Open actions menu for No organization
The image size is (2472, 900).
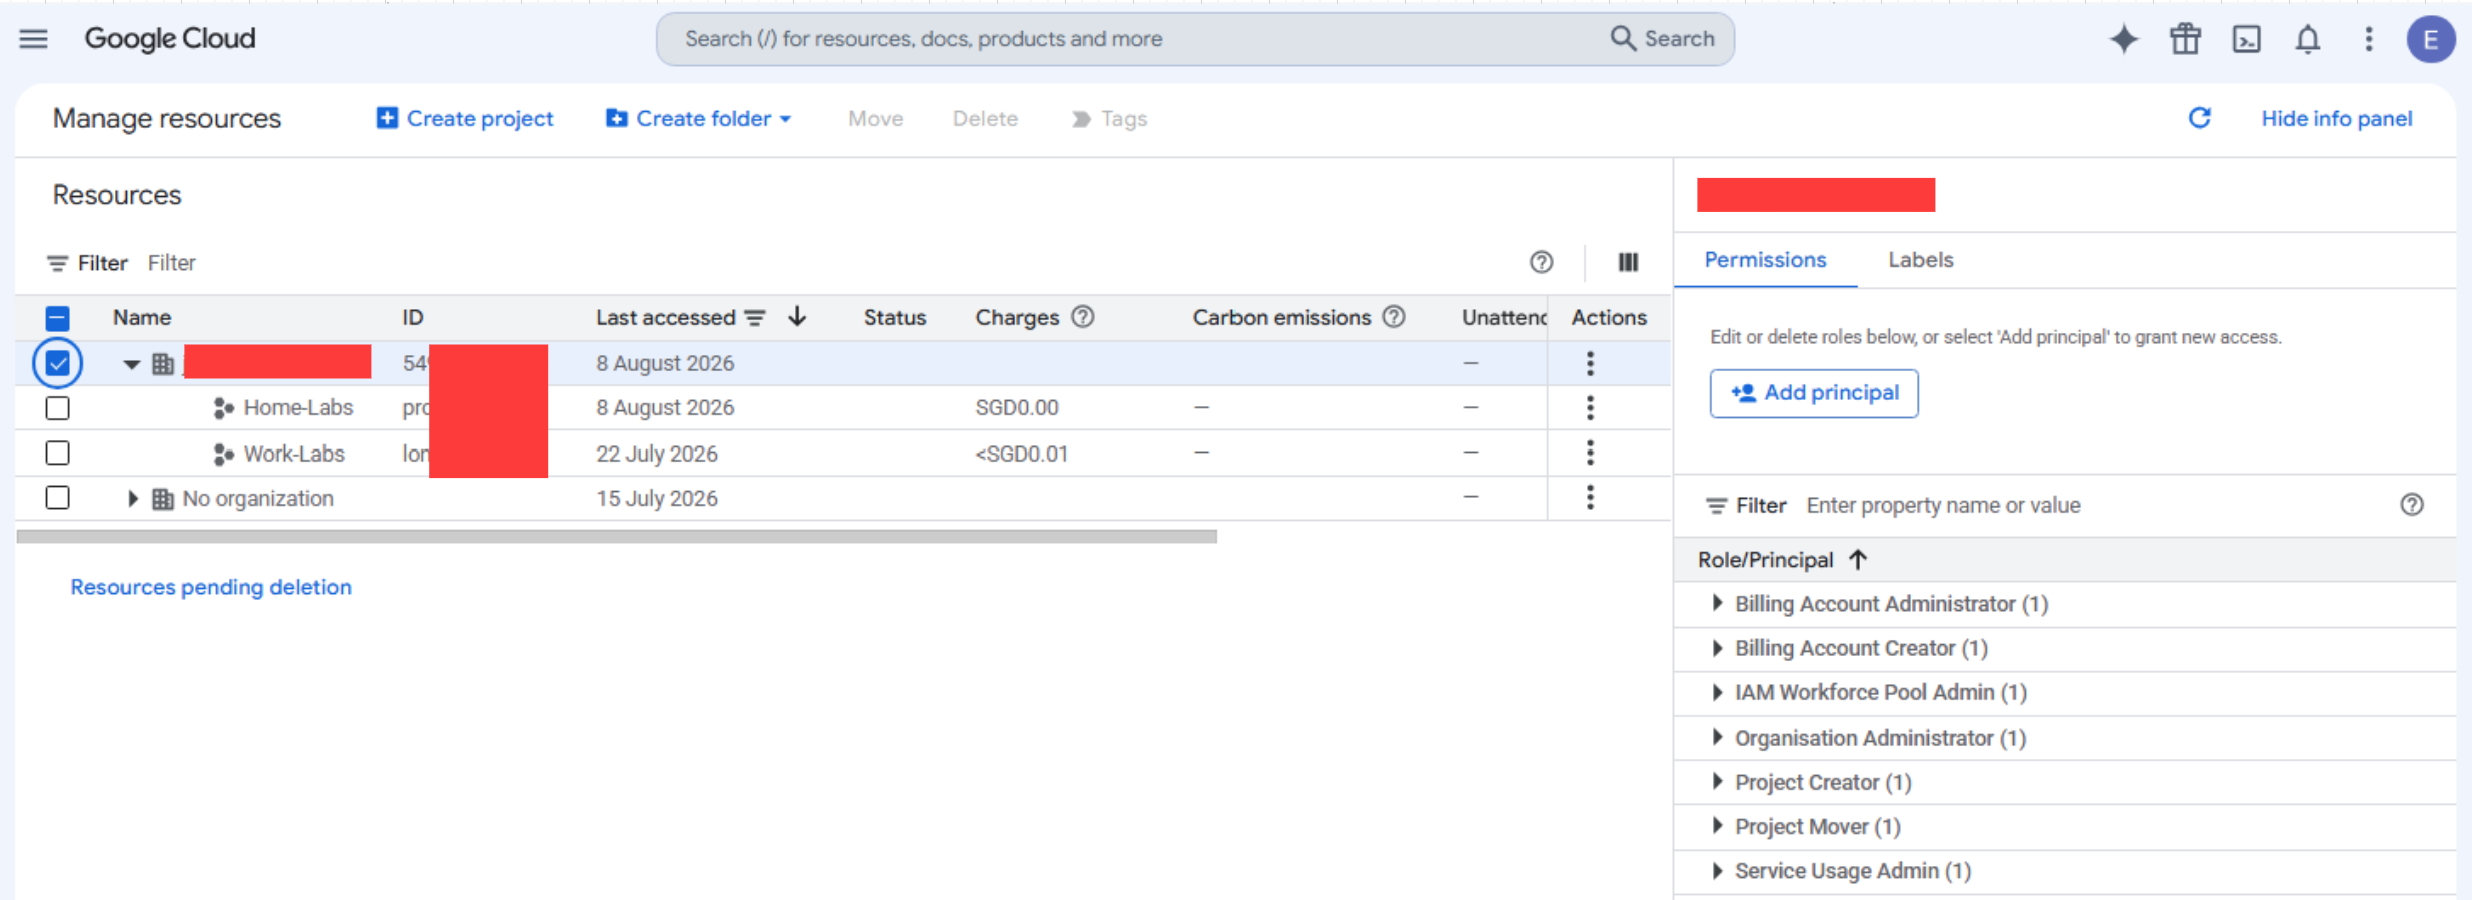click(1590, 498)
